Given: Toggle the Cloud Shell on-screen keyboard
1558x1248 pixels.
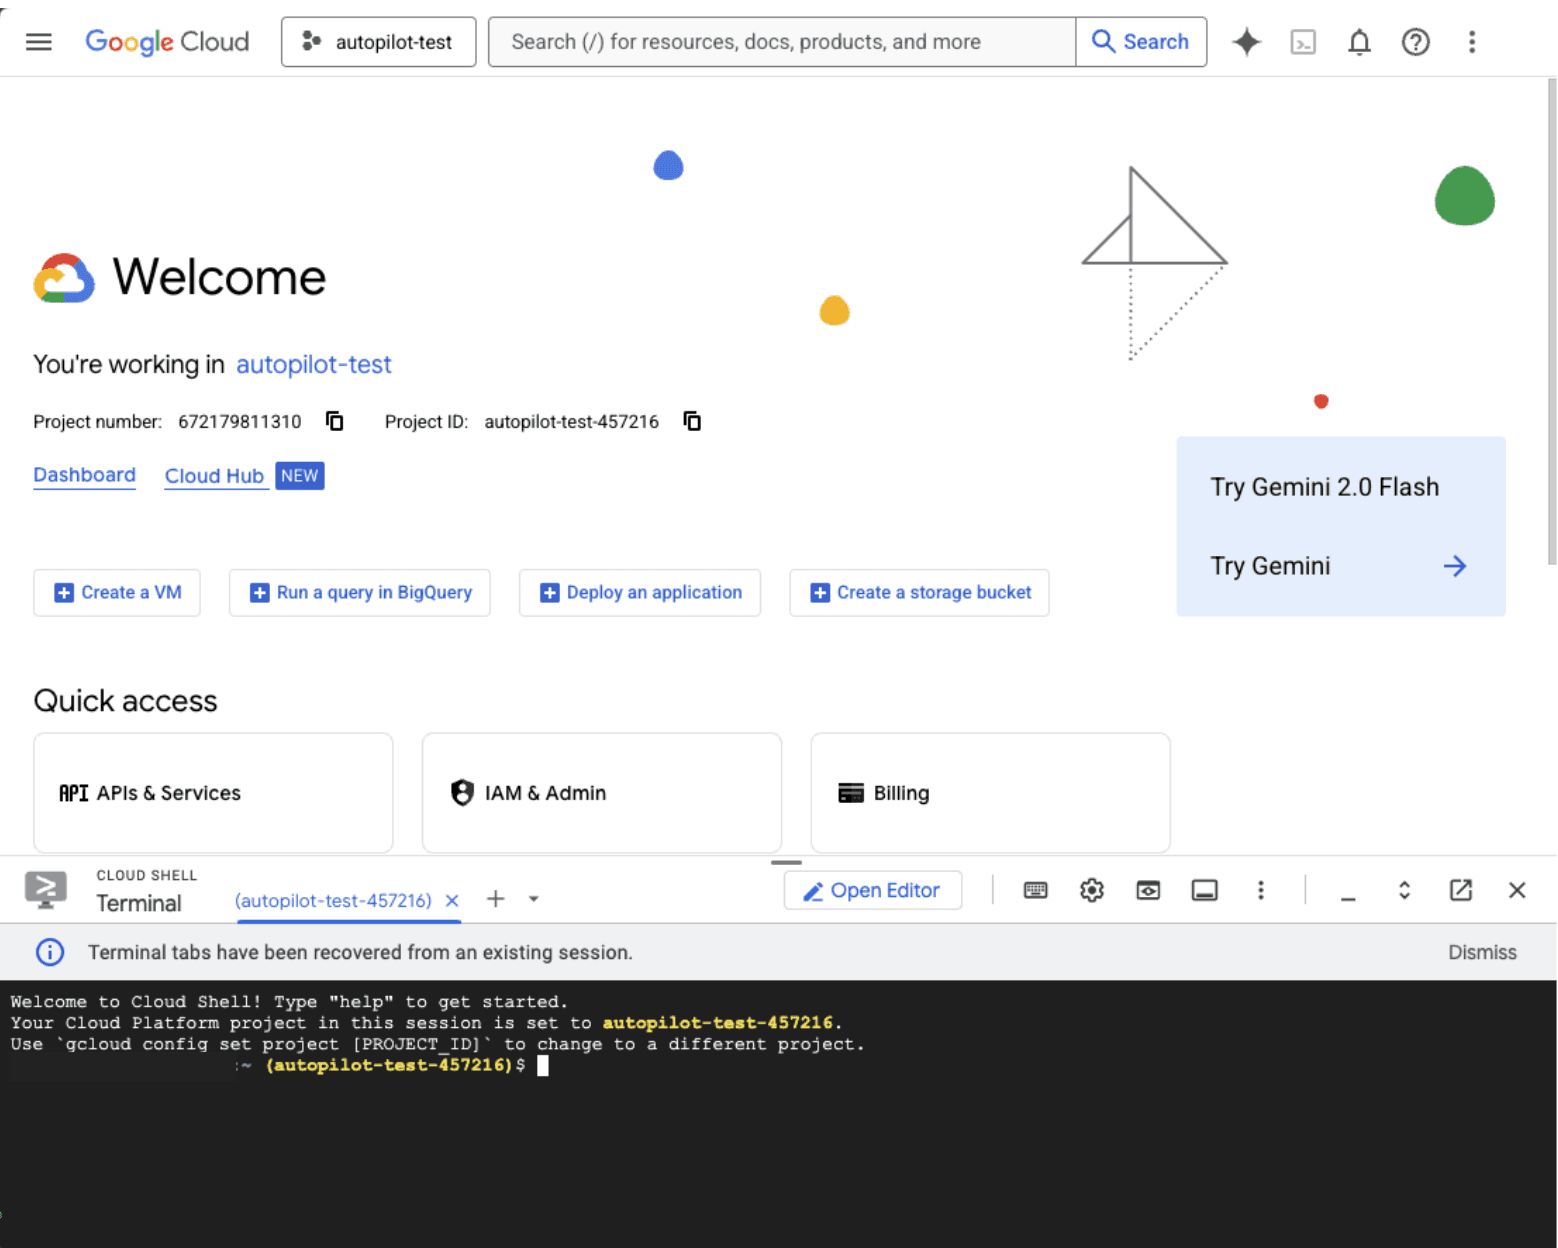Looking at the screenshot, I should tap(1036, 890).
